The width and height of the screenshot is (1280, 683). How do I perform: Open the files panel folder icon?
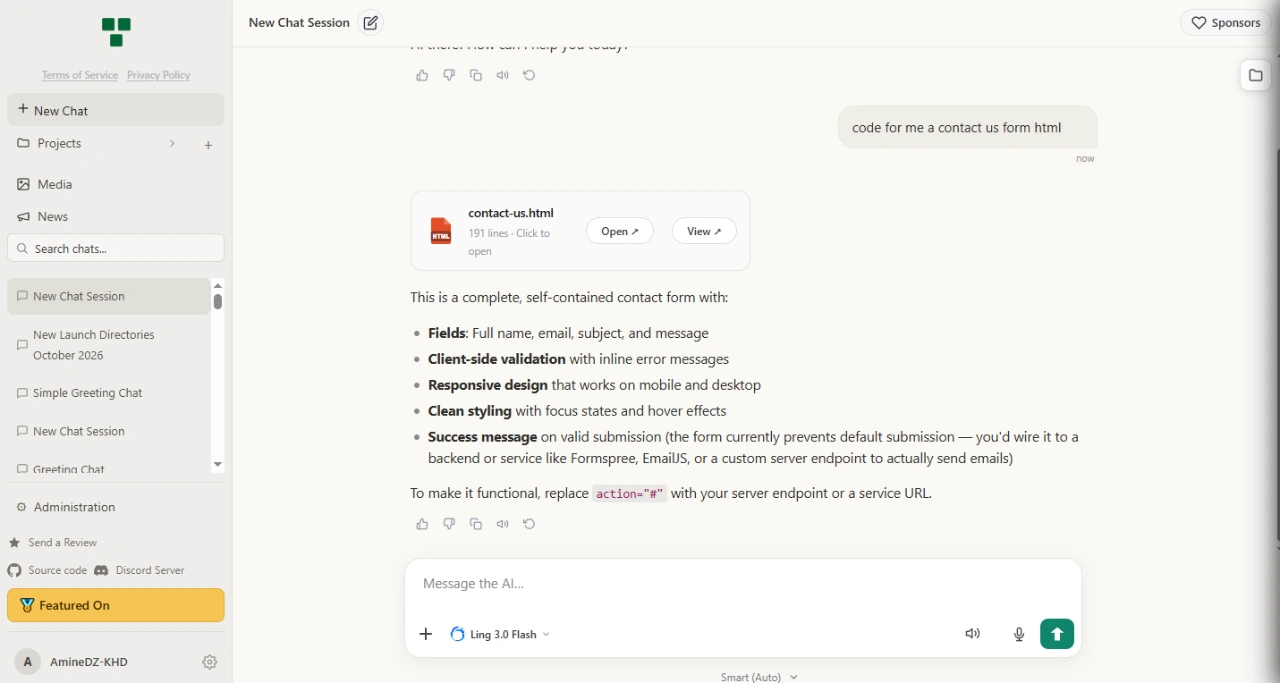(x=1256, y=76)
